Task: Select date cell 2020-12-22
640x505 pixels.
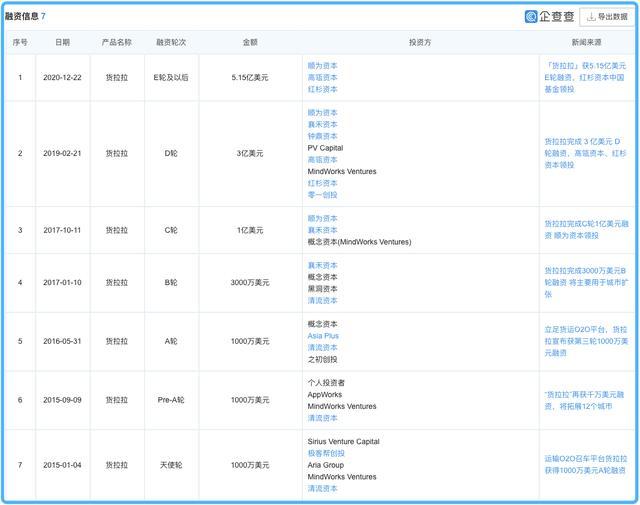Action: [62, 78]
